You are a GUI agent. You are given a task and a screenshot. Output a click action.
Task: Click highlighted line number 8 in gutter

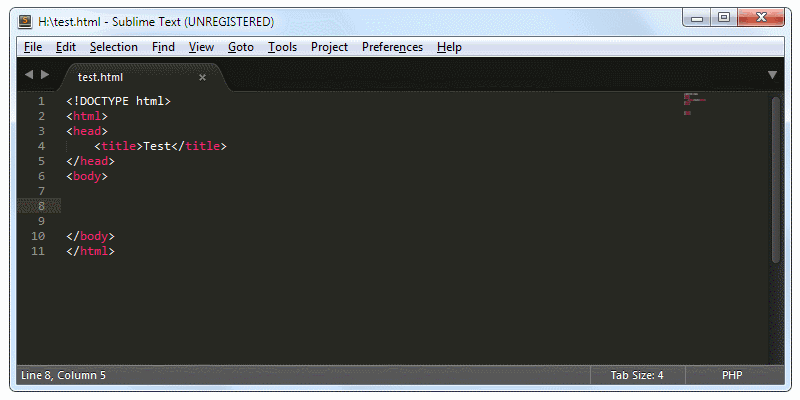click(x=41, y=206)
